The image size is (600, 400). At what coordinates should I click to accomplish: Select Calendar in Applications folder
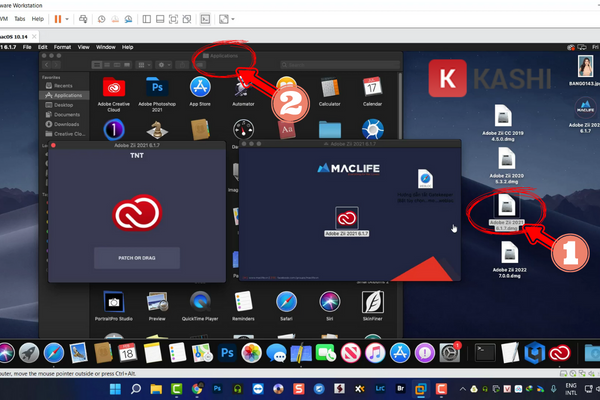tap(372, 91)
